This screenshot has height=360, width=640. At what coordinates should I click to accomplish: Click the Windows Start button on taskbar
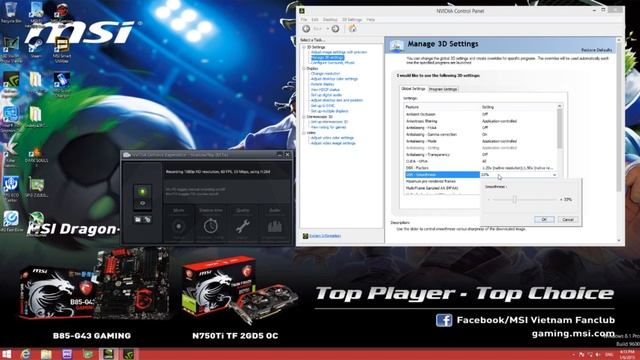(7, 354)
